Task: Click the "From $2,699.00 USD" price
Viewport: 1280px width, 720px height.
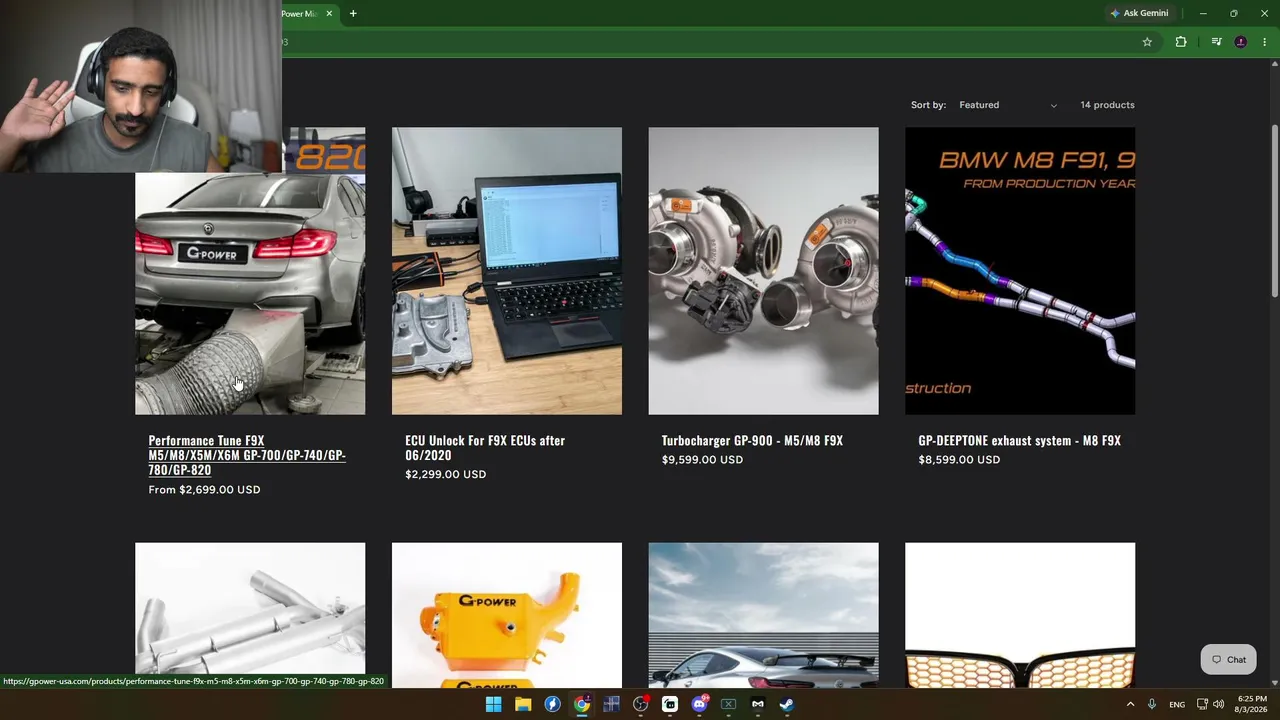Action: [204, 490]
